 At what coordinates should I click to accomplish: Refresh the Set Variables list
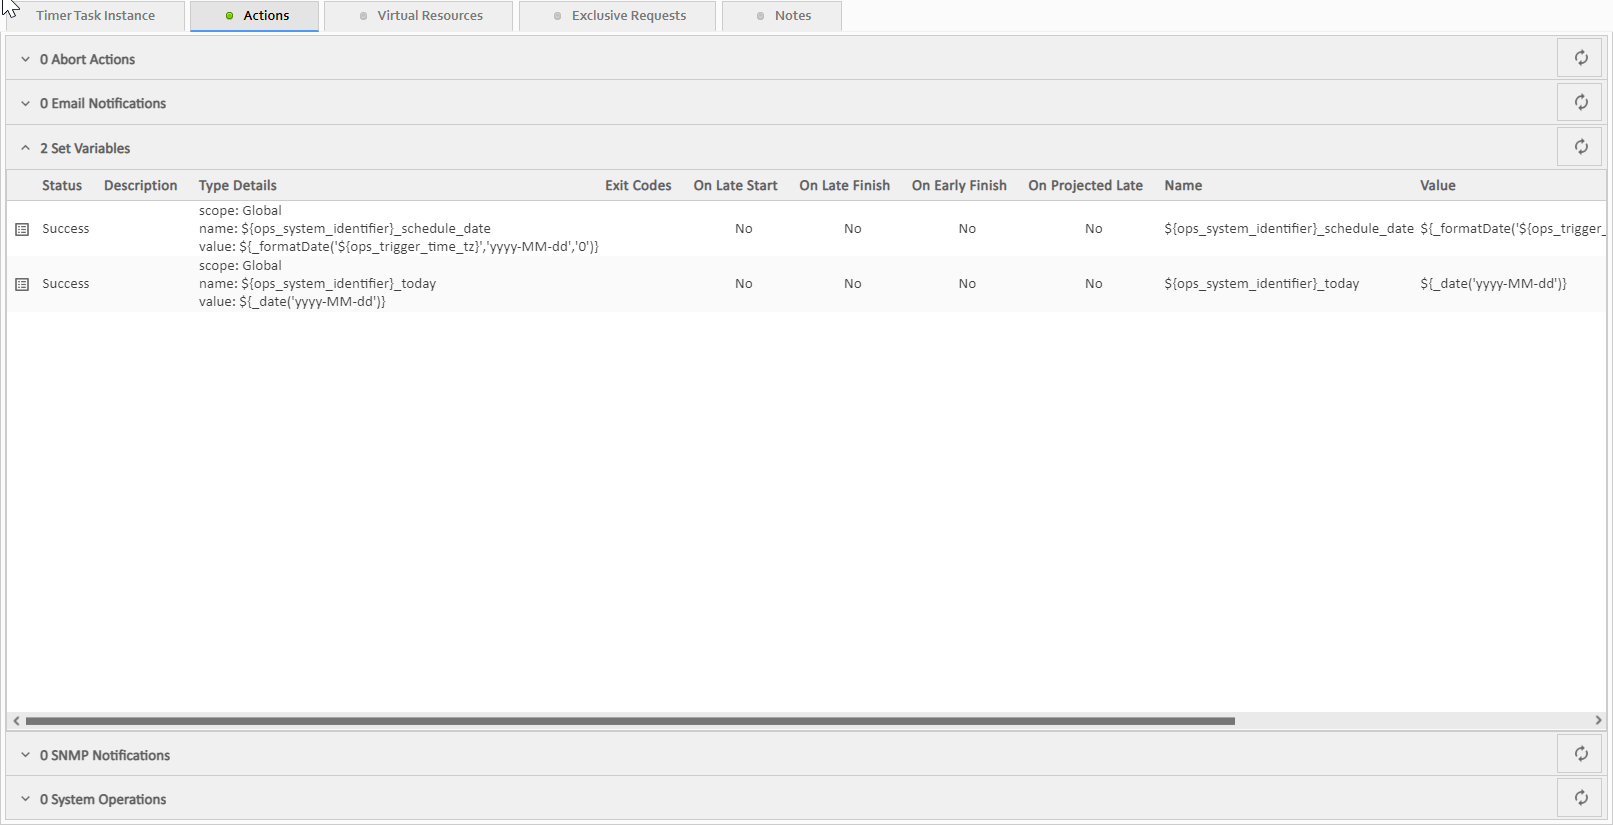point(1580,147)
